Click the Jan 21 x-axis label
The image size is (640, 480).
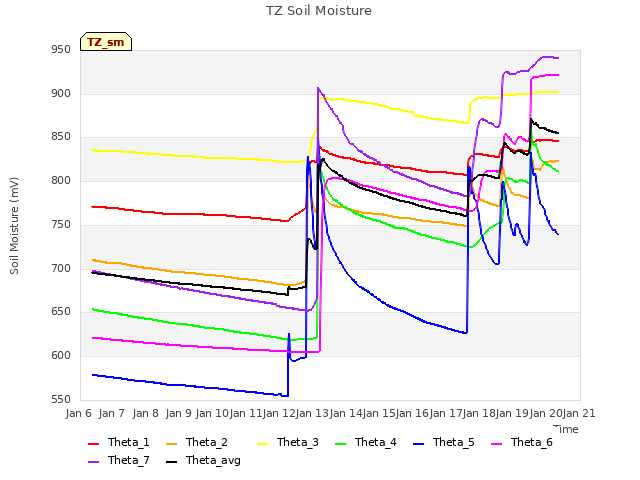[579, 413]
